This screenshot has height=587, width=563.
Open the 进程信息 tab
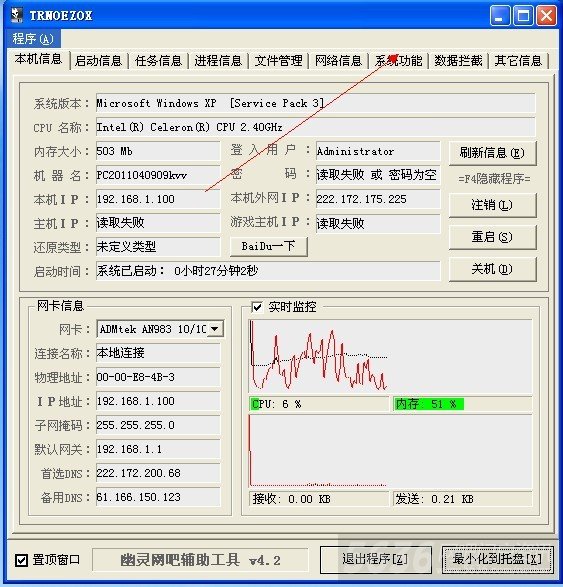(218, 61)
